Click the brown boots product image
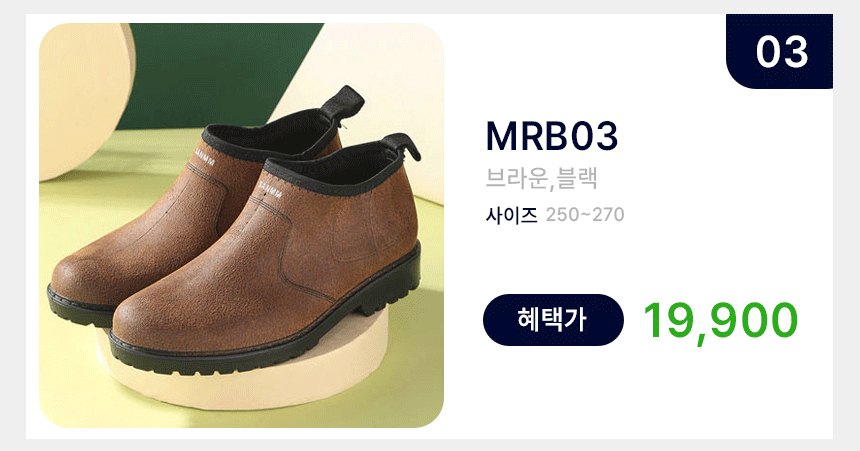 [x=241, y=226]
